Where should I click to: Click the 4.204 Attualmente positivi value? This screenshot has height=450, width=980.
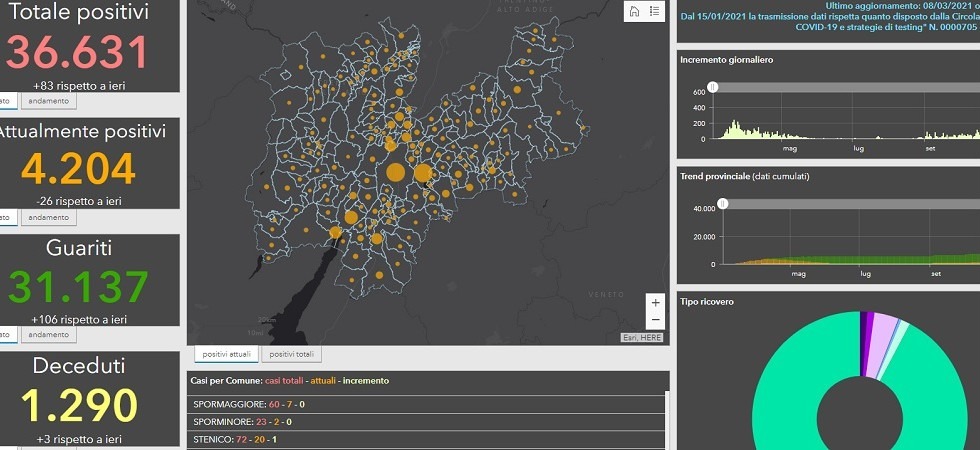click(x=78, y=169)
